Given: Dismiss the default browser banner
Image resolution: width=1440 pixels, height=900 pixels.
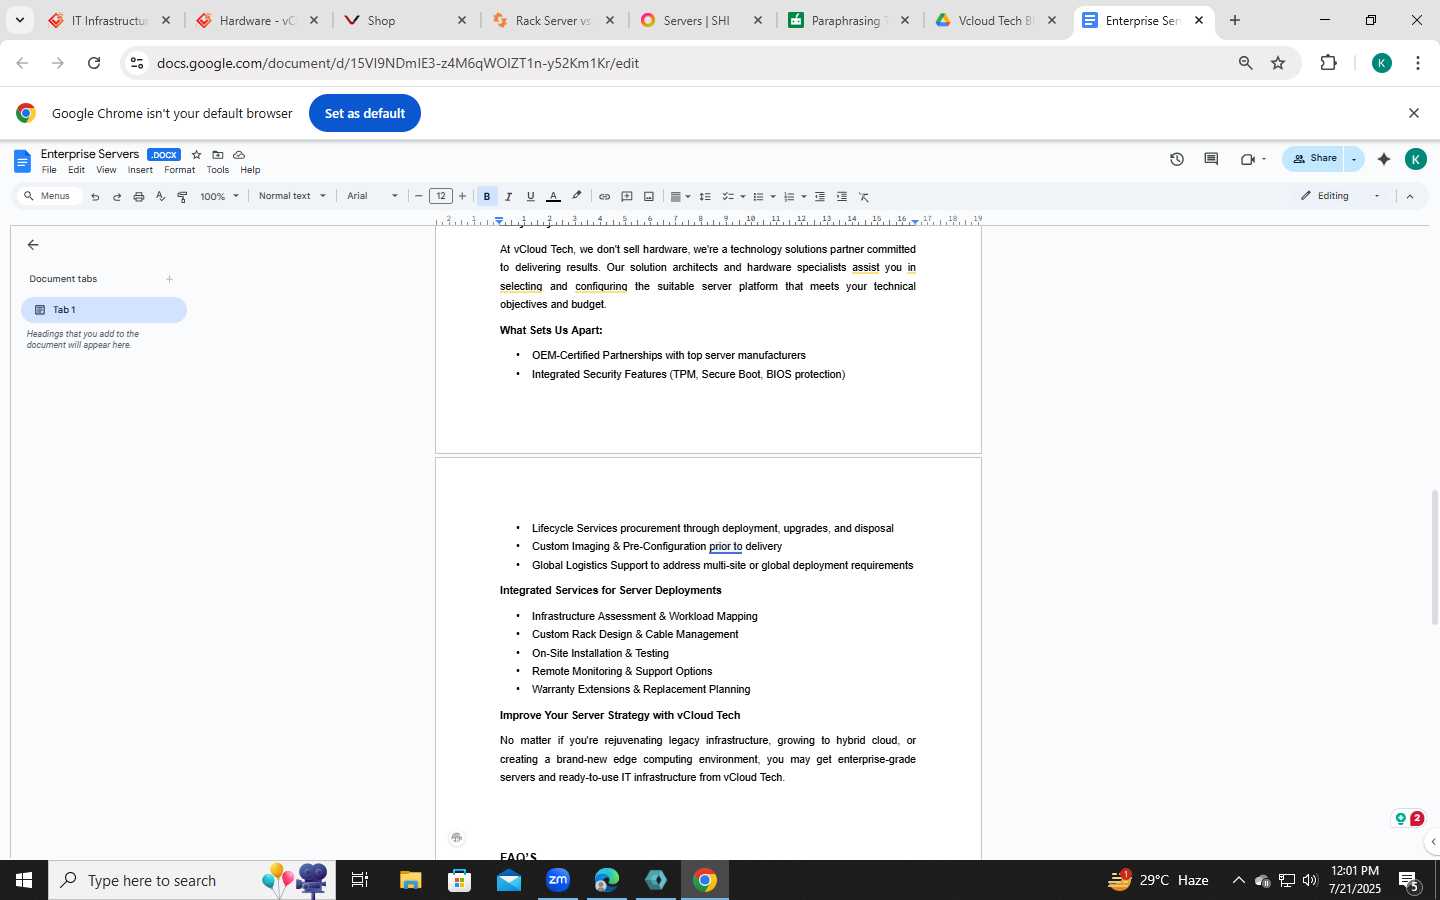Looking at the screenshot, I should (1414, 113).
